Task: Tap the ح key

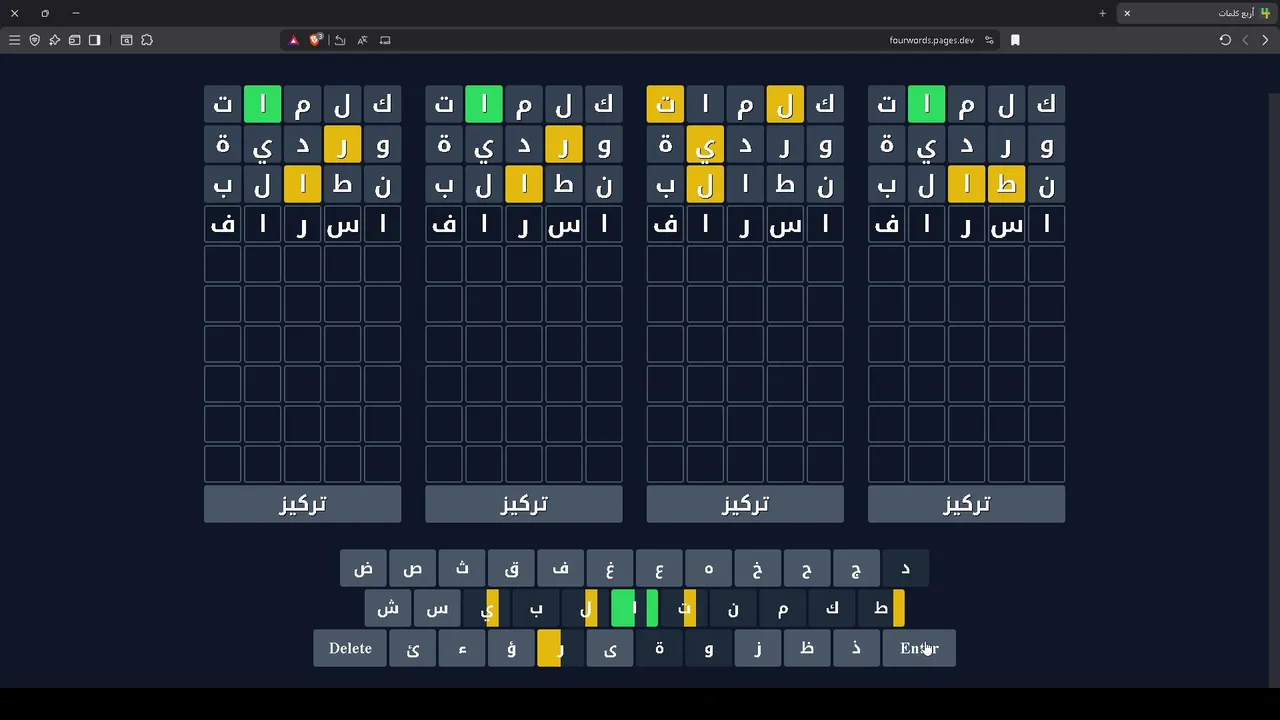Action: click(807, 569)
